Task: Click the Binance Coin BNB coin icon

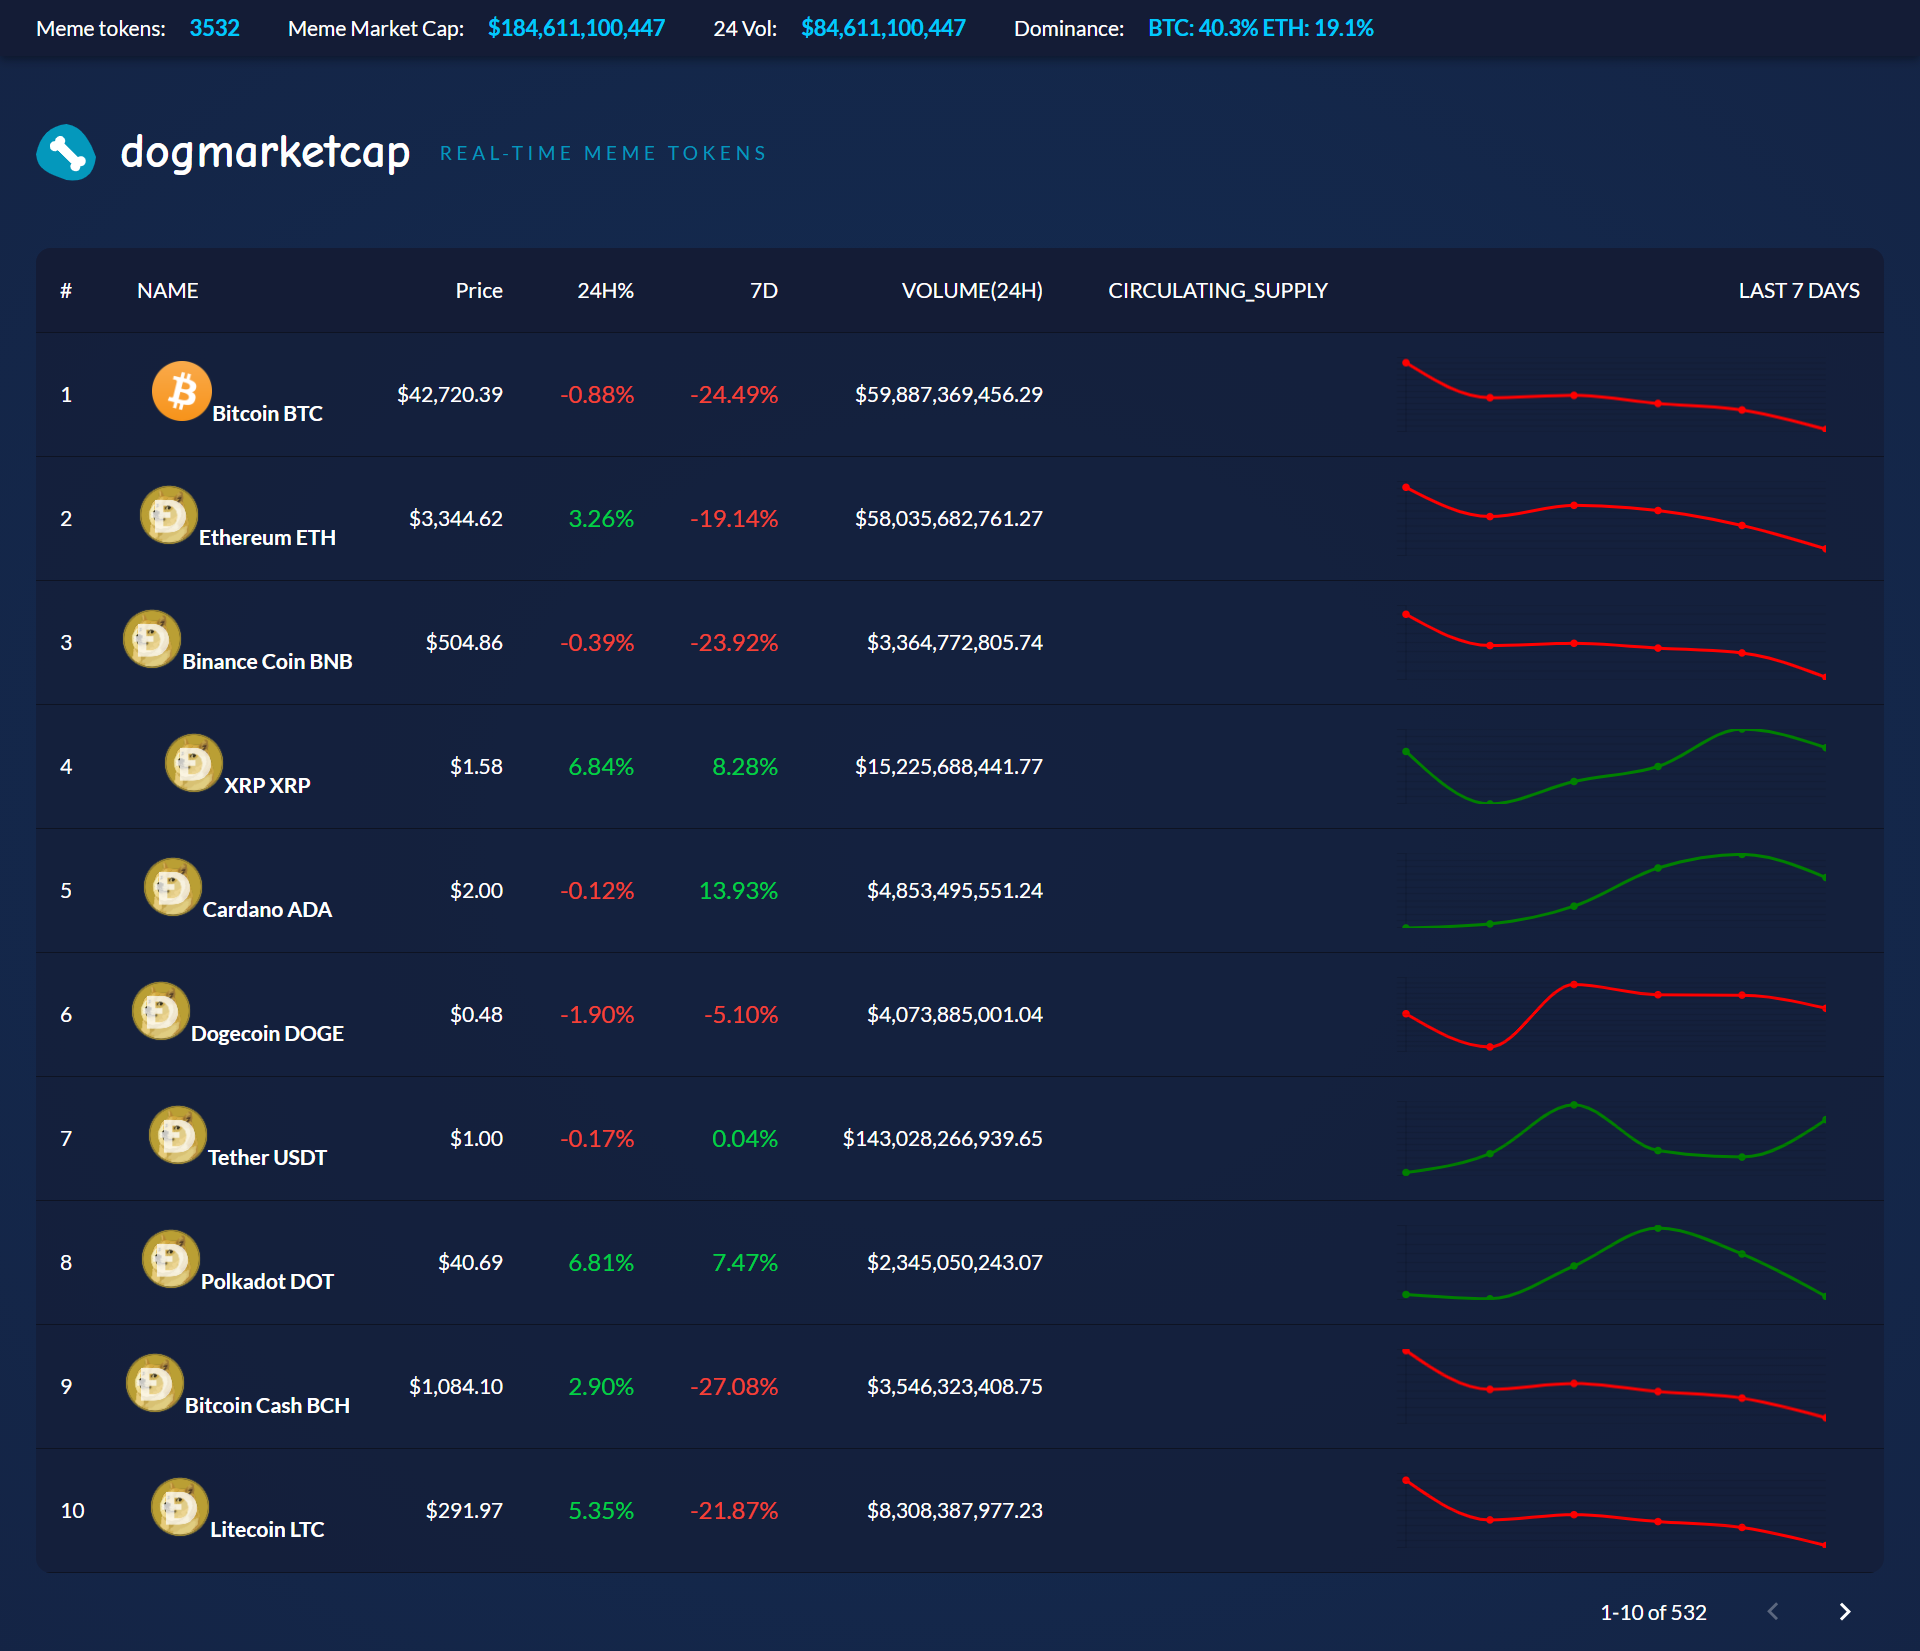Action: [151, 639]
